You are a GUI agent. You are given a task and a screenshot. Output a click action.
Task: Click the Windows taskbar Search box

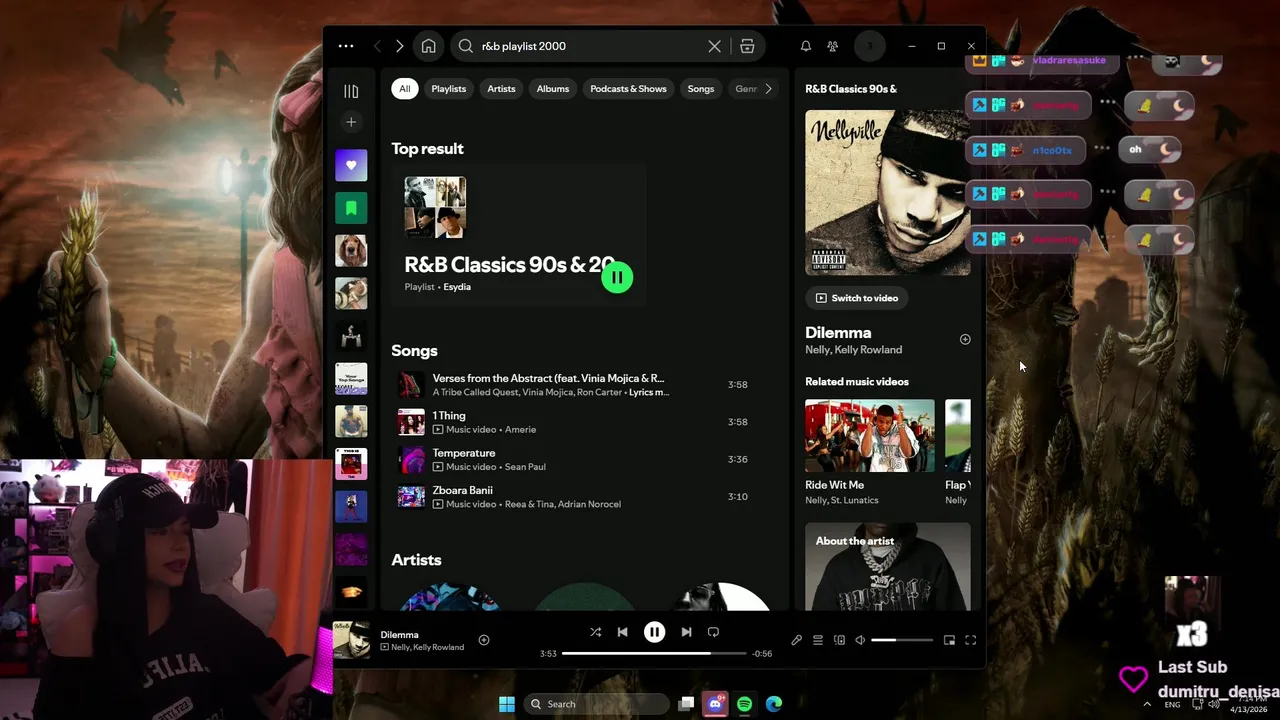point(596,704)
